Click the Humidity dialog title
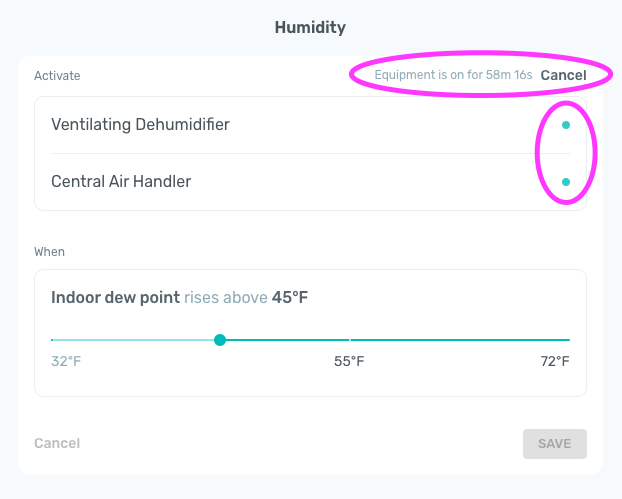 coord(310,27)
